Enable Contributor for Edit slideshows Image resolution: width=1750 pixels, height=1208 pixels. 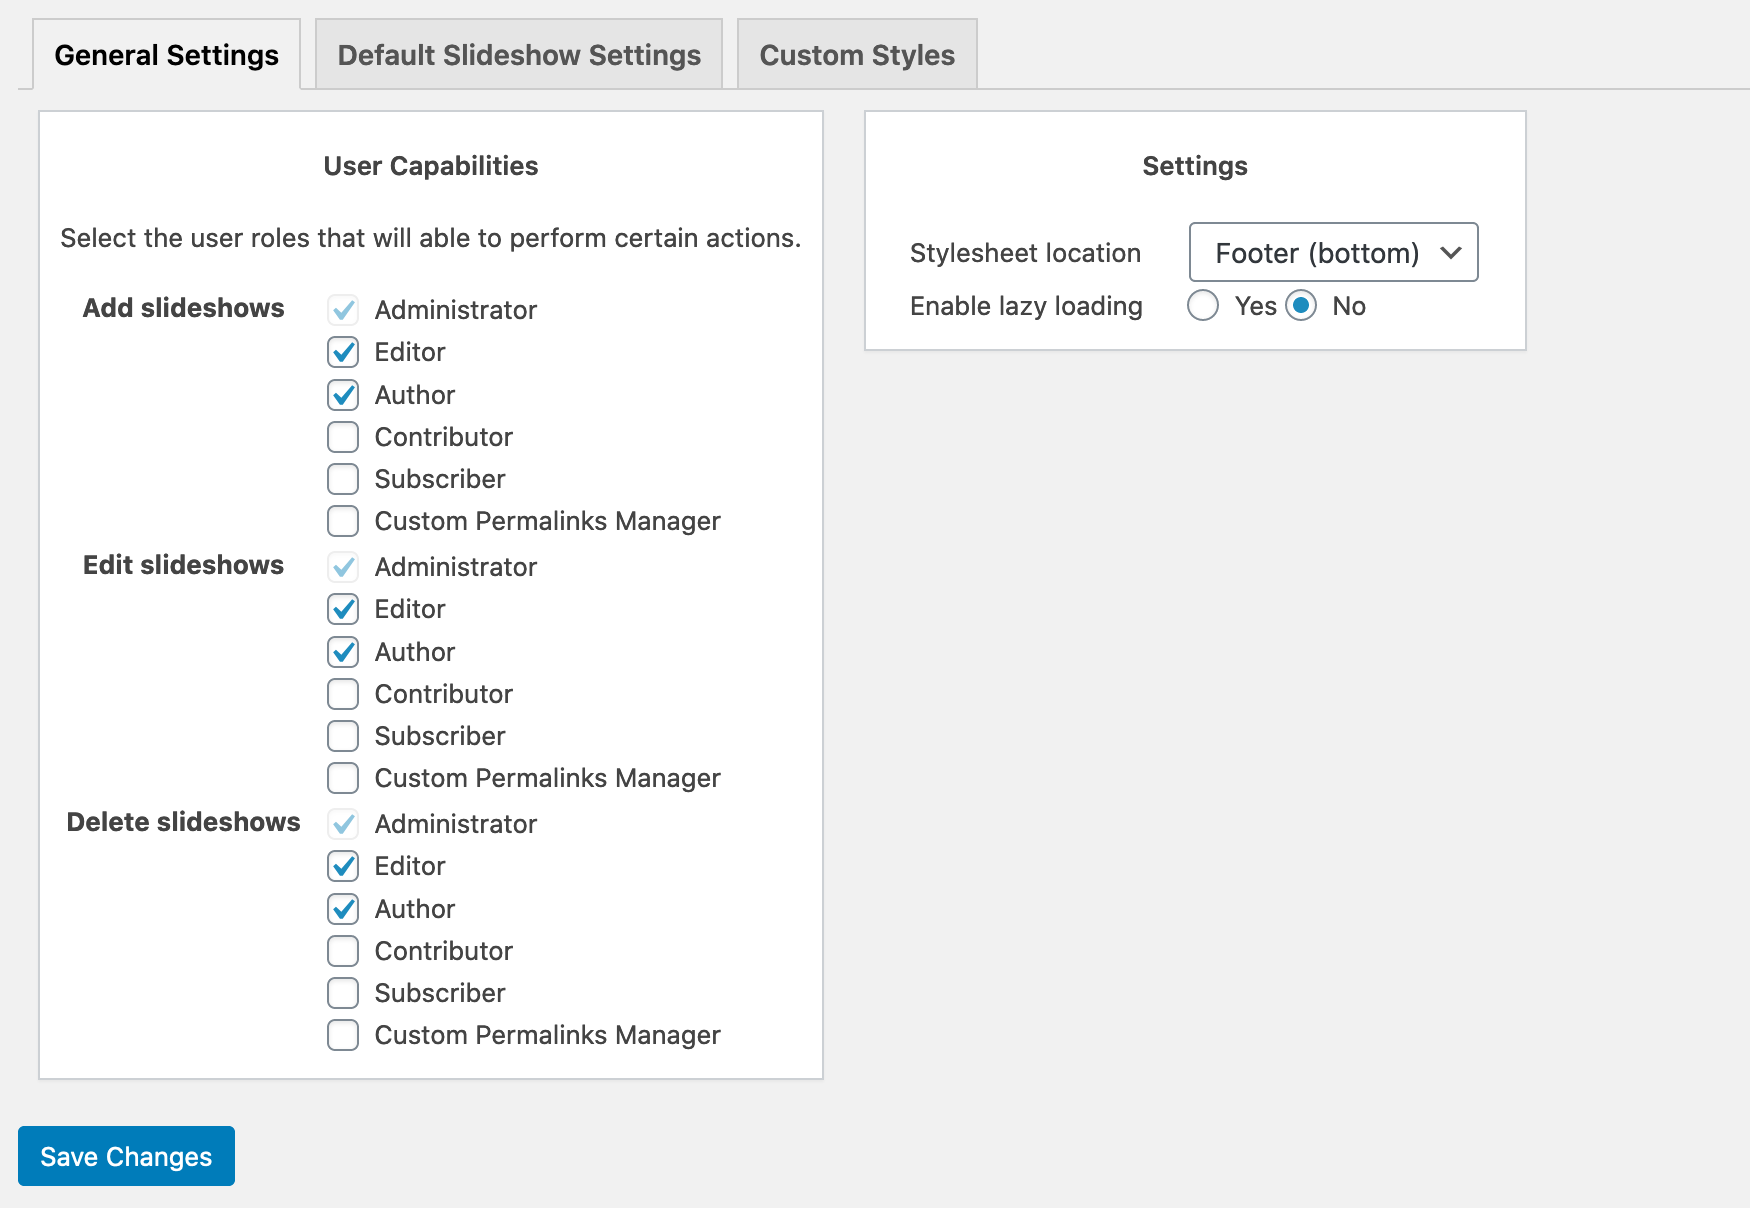click(x=343, y=694)
